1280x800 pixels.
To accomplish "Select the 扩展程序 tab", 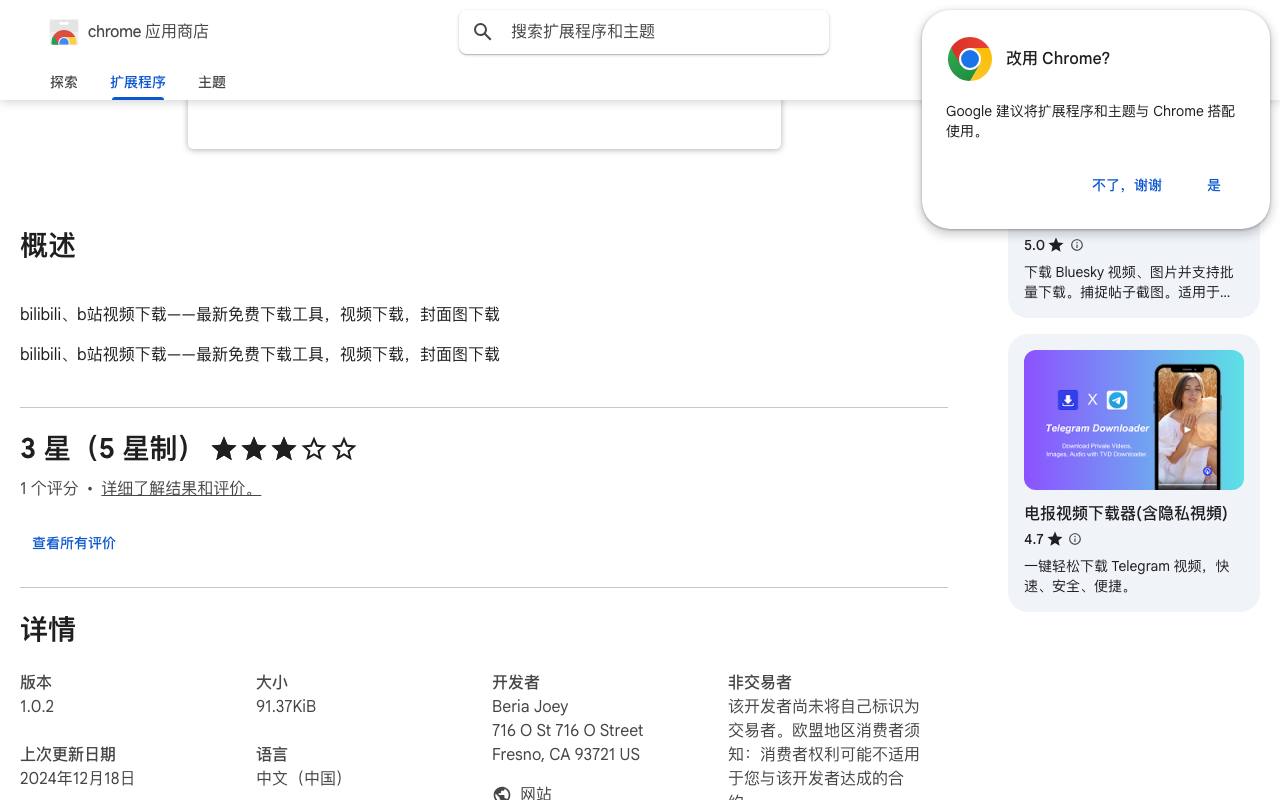I will point(138,82).
